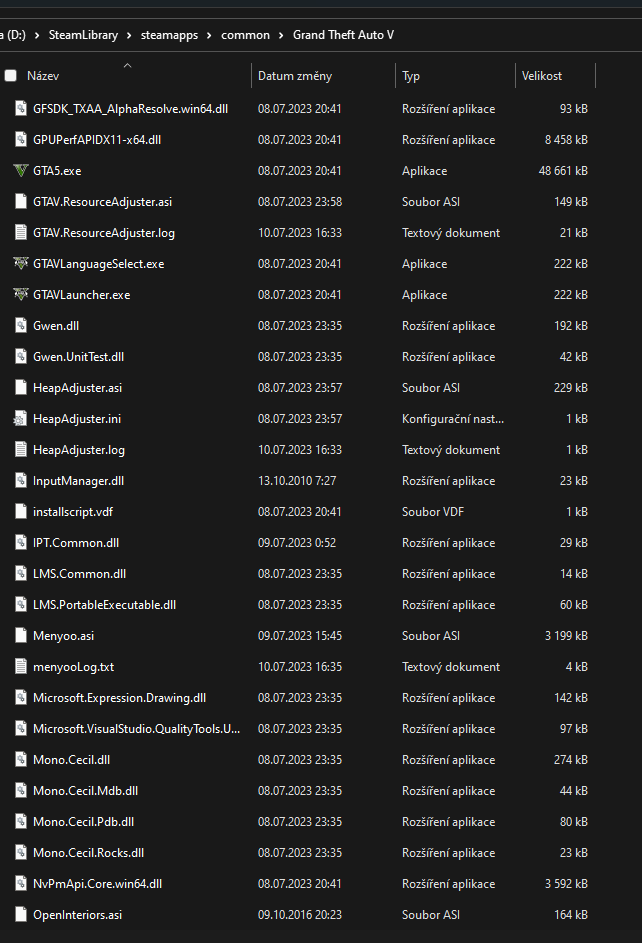This screenshot has width=642, height=943.
Task: Expand breadcrumb chevron after (D:) drive
Action: tap(37, 35)
